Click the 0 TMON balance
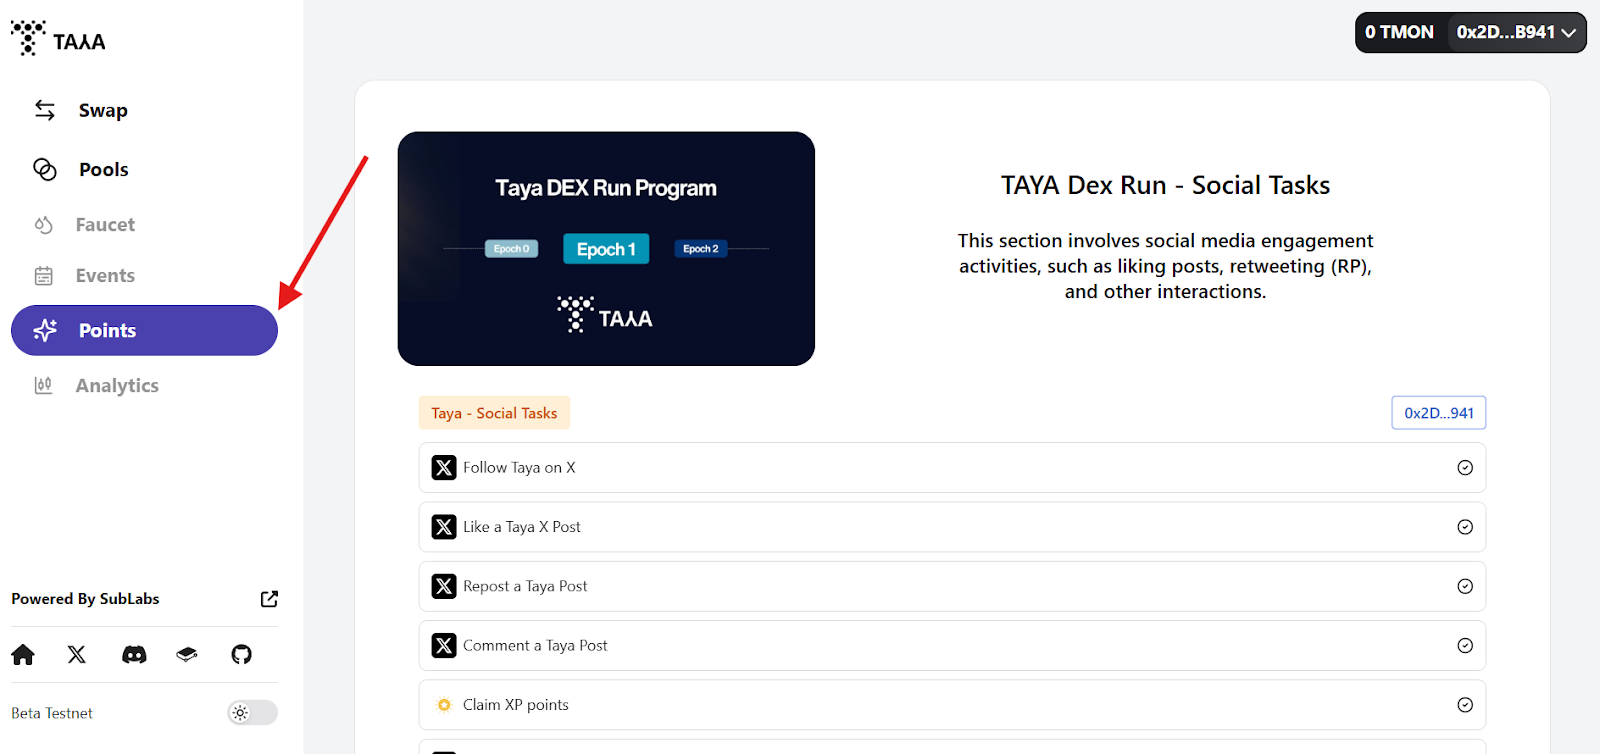 coord(1399,32)
